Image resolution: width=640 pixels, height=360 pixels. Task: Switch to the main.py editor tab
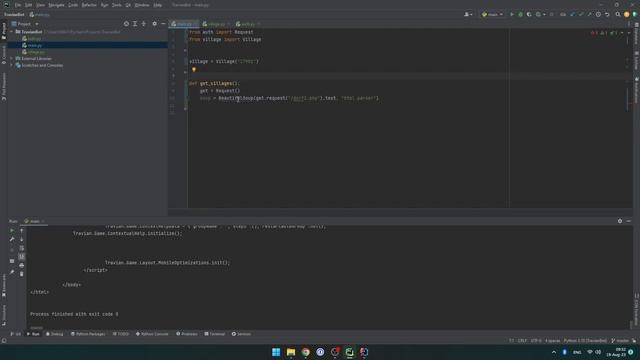(184, 24)
